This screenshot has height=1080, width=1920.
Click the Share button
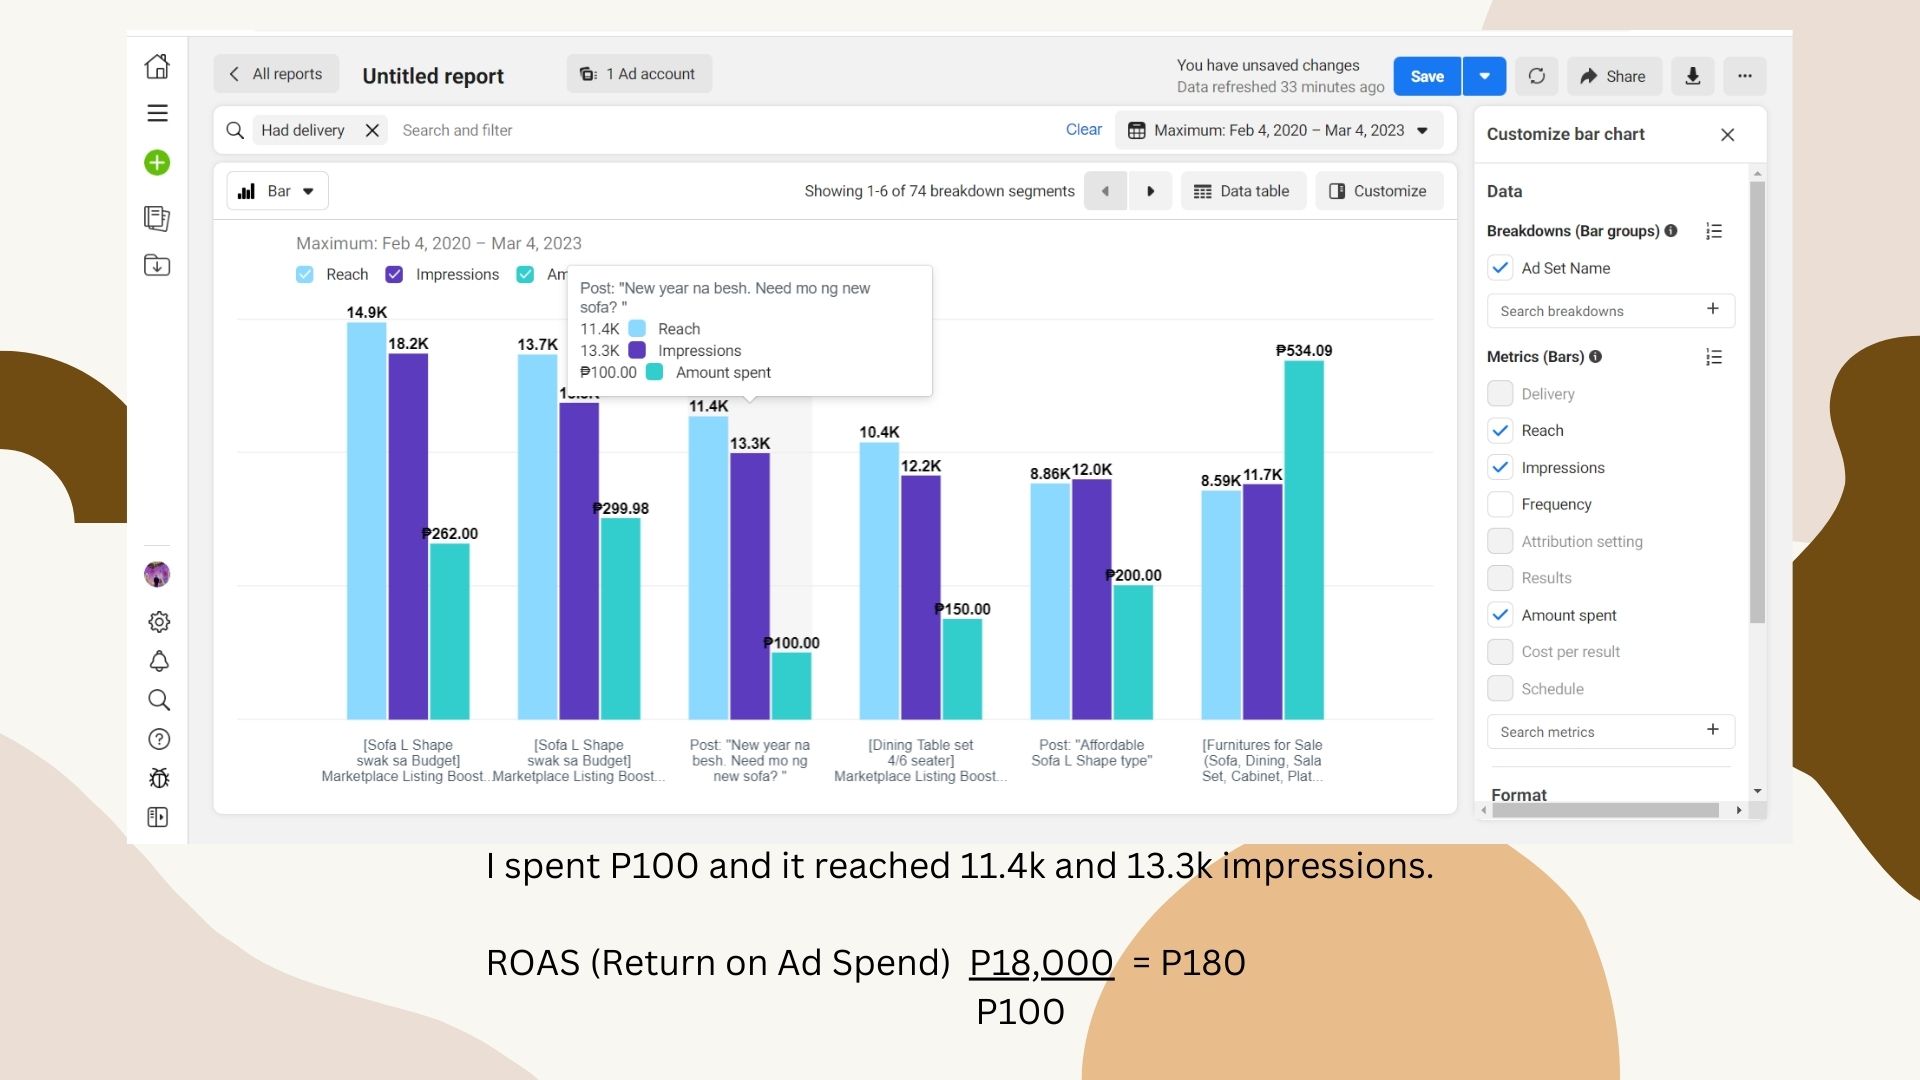1612,76
